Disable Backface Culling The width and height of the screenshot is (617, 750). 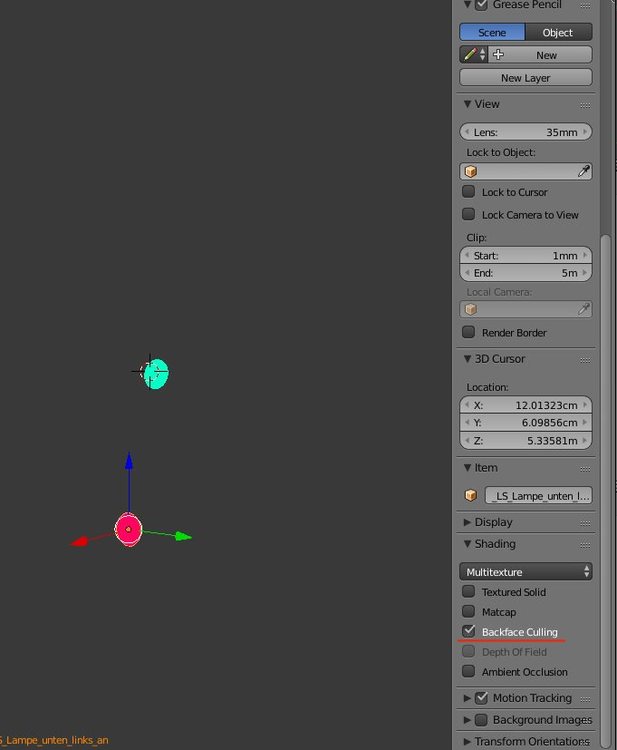click(x=468, y=631)
